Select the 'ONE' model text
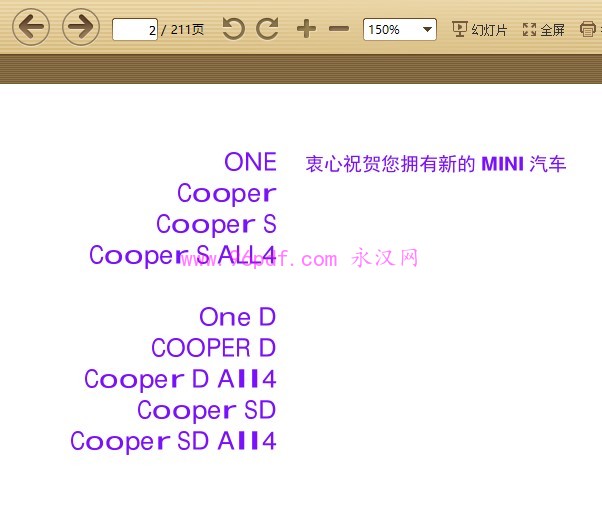Screen dimensions: 602x511 pos(250,162)
